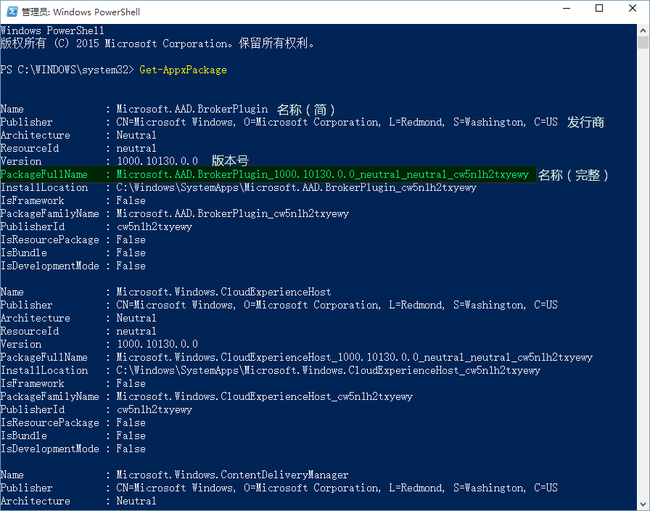Click InstallLocation path ending AAD.BrokerPlugin_cw5n1h2txyewy
Viewport: 650px width, 511px height.
click(296, 188)
